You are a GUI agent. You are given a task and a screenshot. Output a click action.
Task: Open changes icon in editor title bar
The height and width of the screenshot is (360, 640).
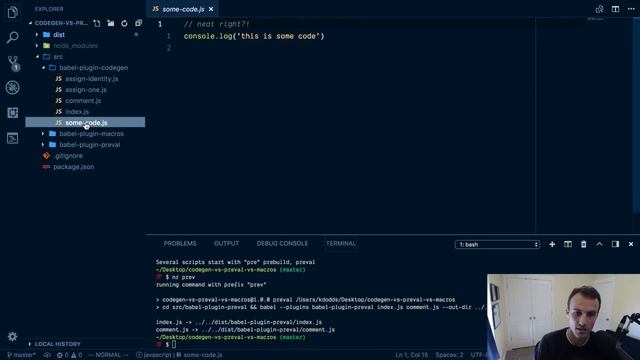tap(599, 9)
